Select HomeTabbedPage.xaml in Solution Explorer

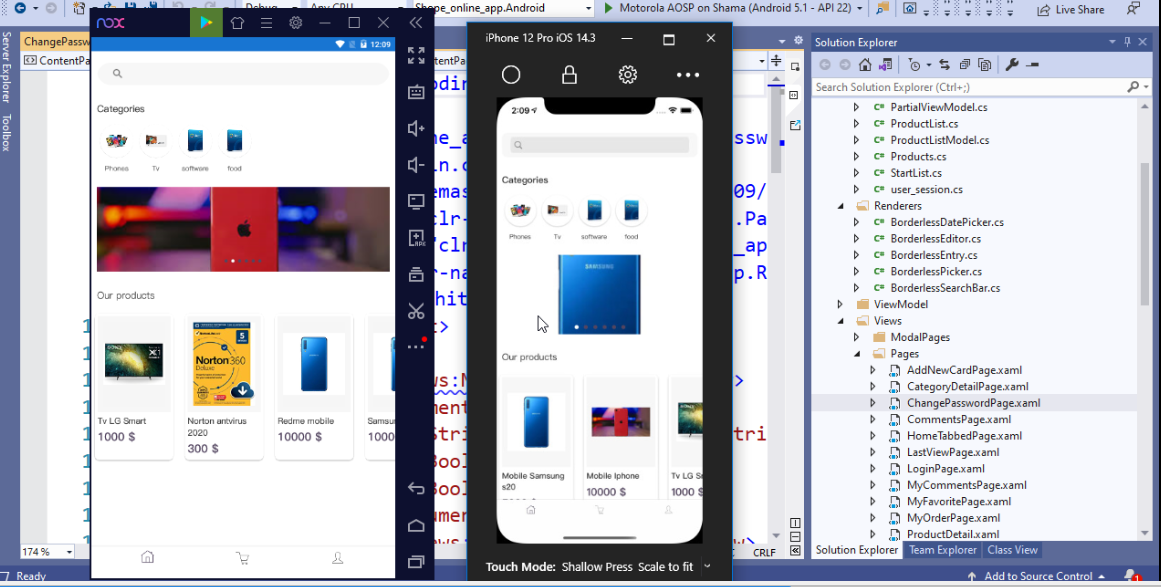pos(964,435)
